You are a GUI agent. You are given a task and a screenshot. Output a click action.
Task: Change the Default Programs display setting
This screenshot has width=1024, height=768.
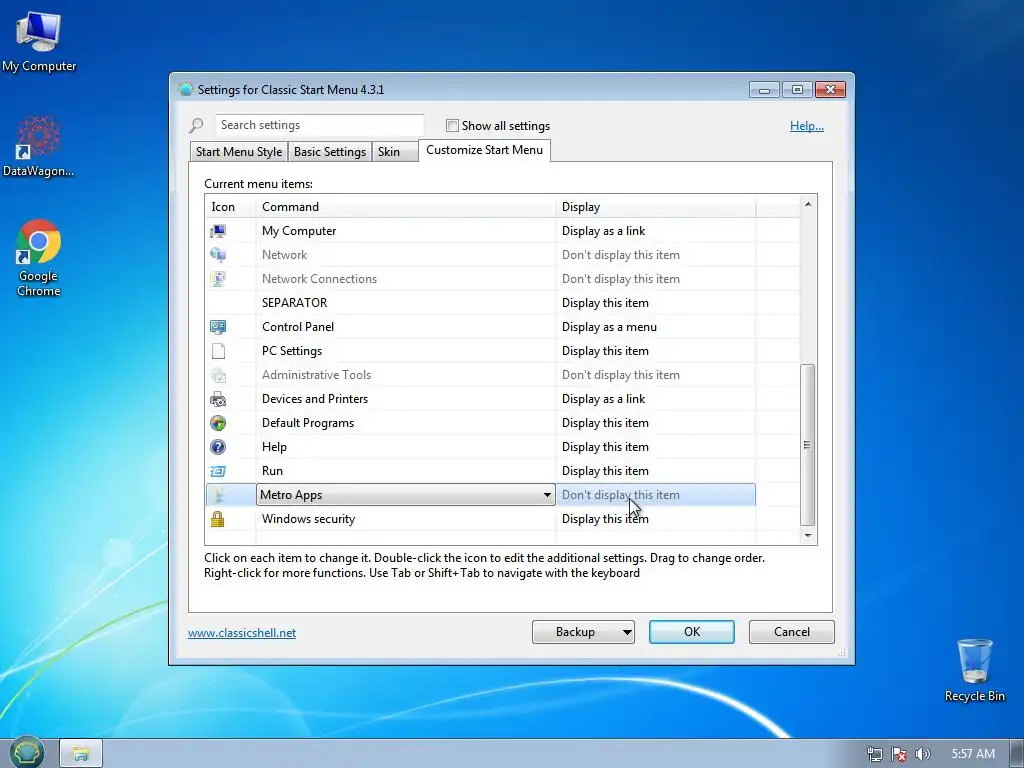click(x=656, y=423)
